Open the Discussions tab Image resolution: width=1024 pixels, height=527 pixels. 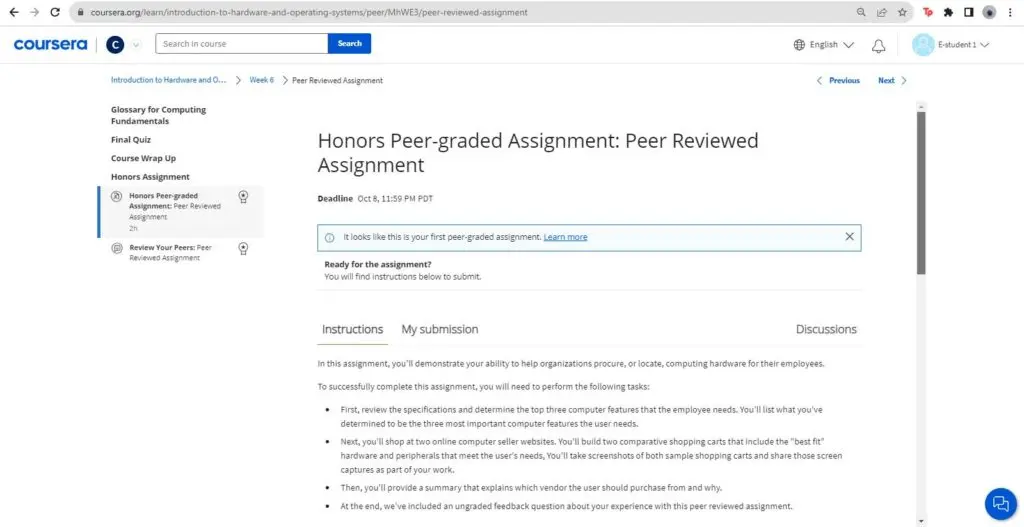[x=825, y=329]
